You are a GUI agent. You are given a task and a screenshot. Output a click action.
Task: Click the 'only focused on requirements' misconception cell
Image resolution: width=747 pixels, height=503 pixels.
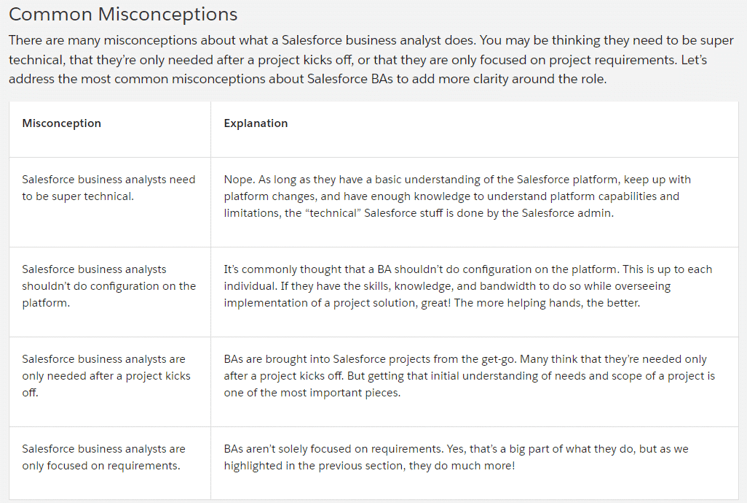[x=103, y=457]
